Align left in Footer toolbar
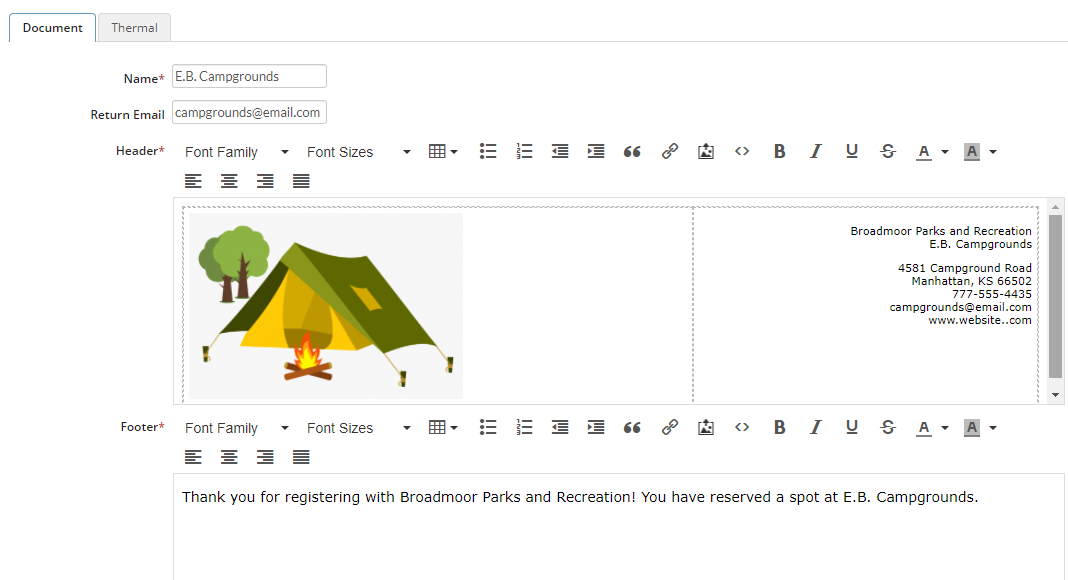1068x580 pixels. coord(193,457)
